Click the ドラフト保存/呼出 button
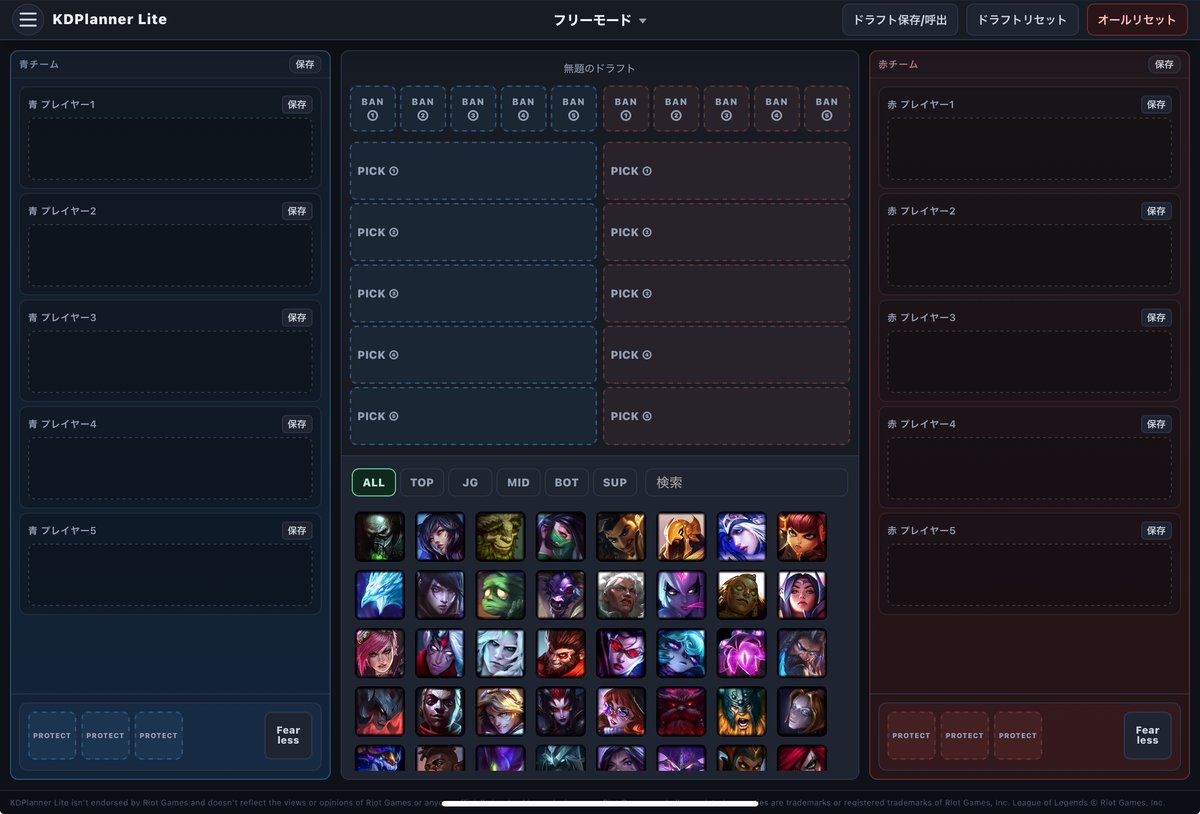The image size is (1200, 814). 901,20
